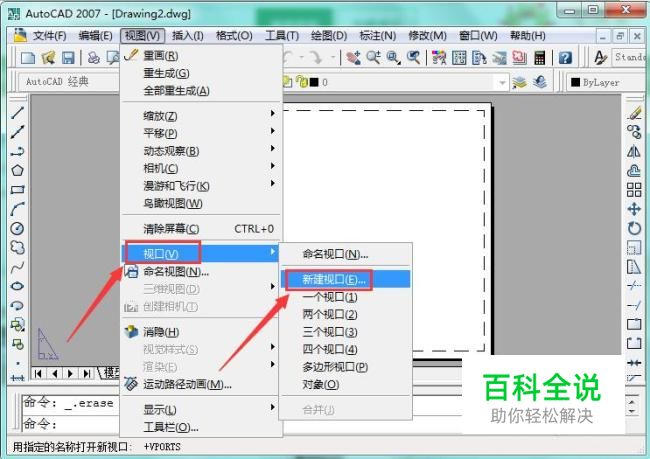This screenshot has height=459, width=650.
Task: Click the Zoom previous icon
Action: (413, 58)
